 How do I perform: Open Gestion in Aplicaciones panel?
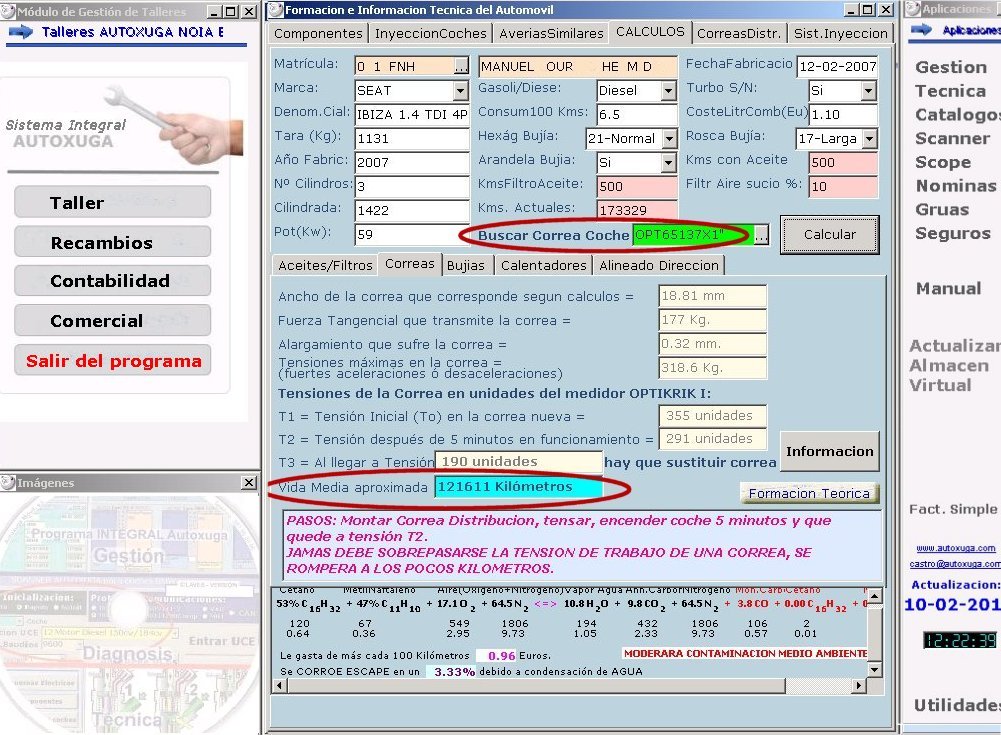tap(951, 67)
